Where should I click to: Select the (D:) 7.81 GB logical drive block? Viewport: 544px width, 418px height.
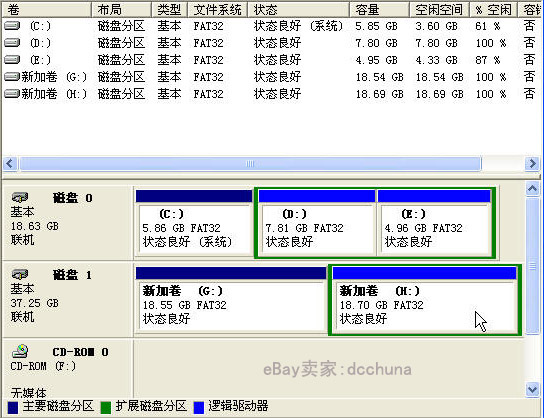[317, 223]
